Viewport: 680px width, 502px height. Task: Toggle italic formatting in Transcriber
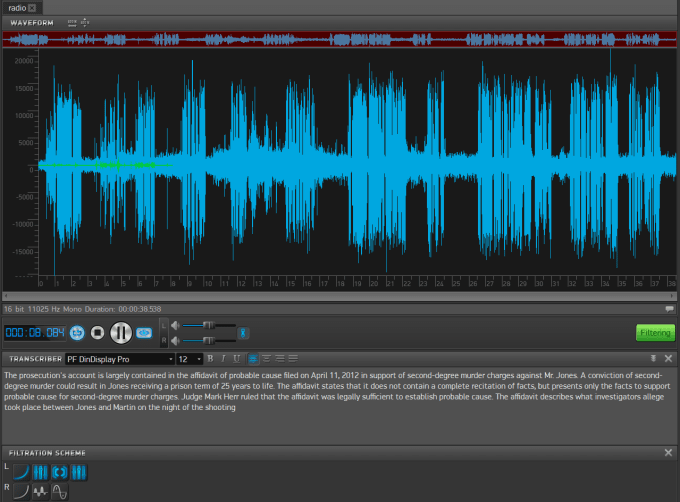pyautogui.click(x=223, y=359)
